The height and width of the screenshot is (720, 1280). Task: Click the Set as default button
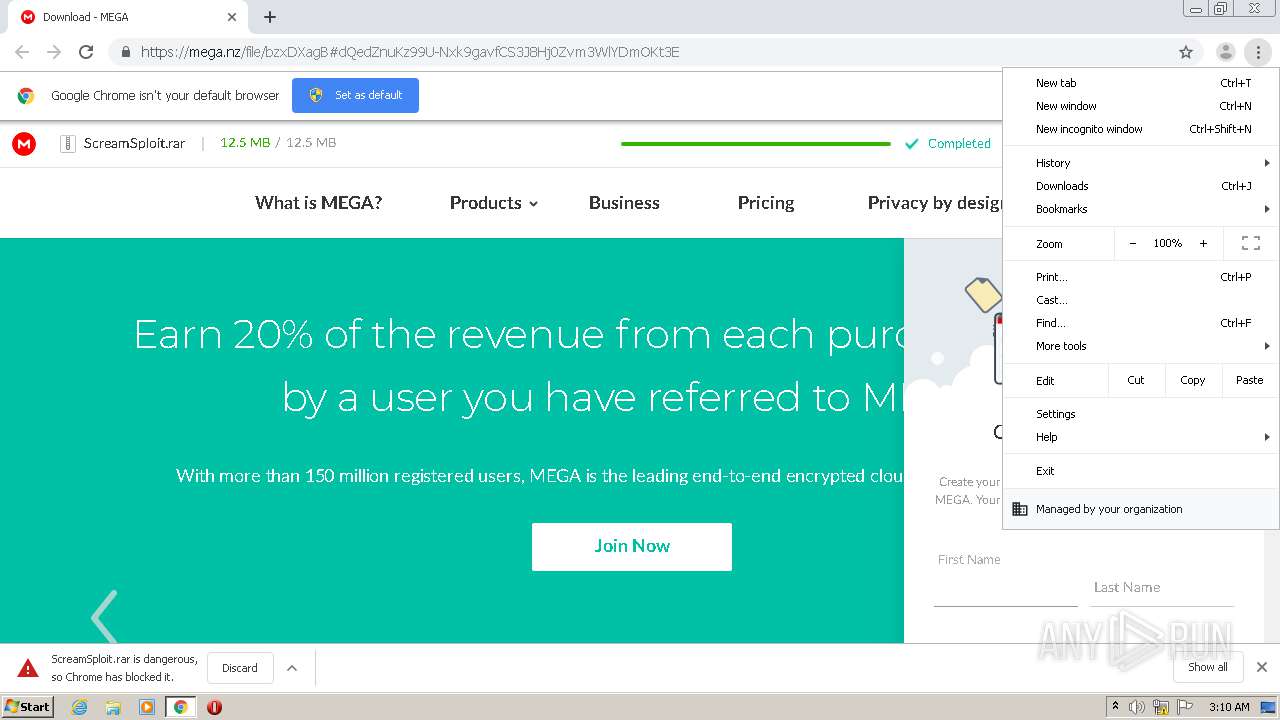[355, 95]
